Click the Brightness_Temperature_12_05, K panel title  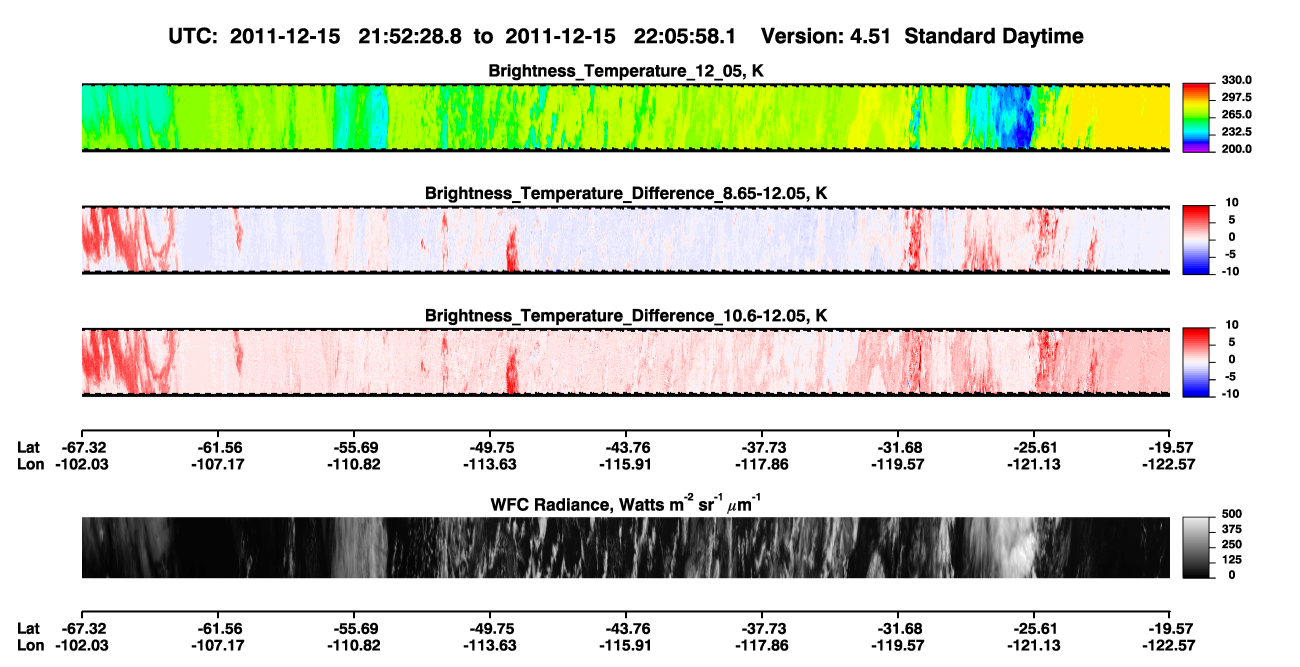pyautogui.click(x=626, y=71)
